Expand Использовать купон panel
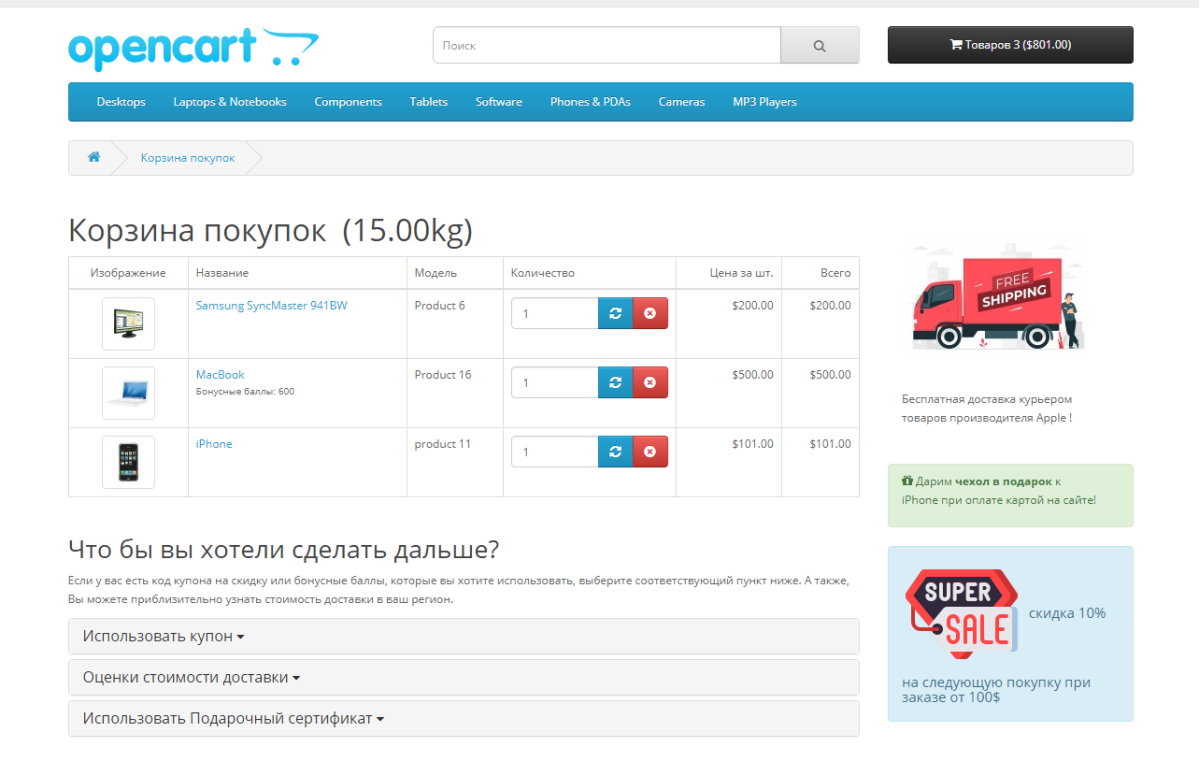 [464, 636]
